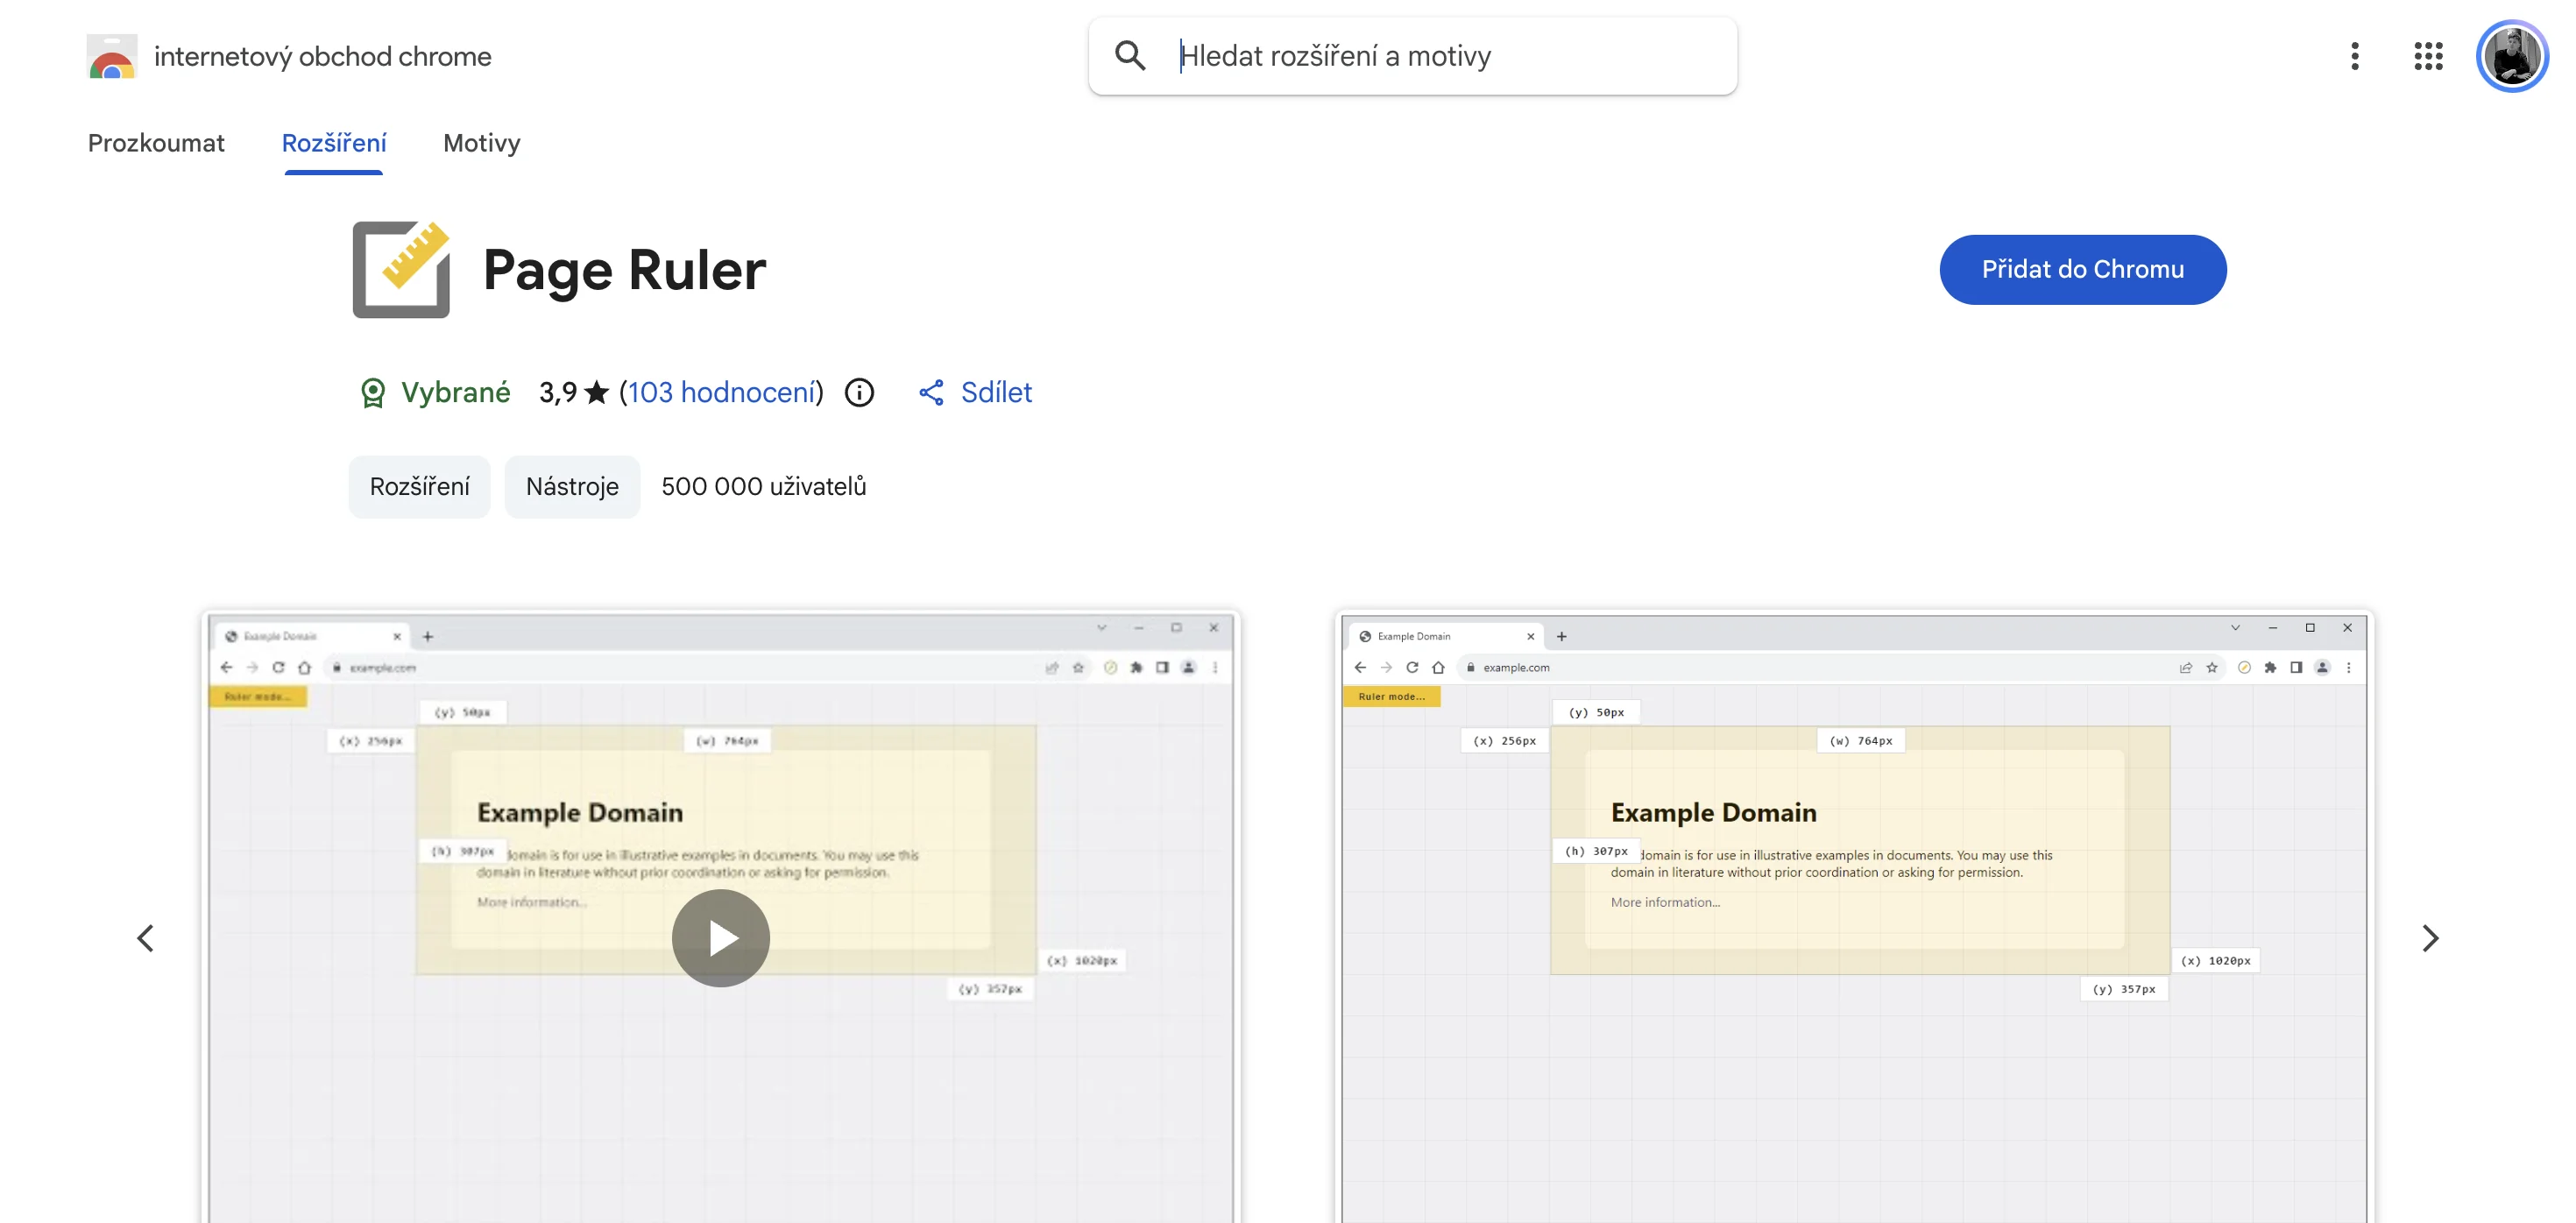The height and width of the screenshot is (1223, 2576).
Task: Click the Rozšíření category chip
Action: (419, 487)
